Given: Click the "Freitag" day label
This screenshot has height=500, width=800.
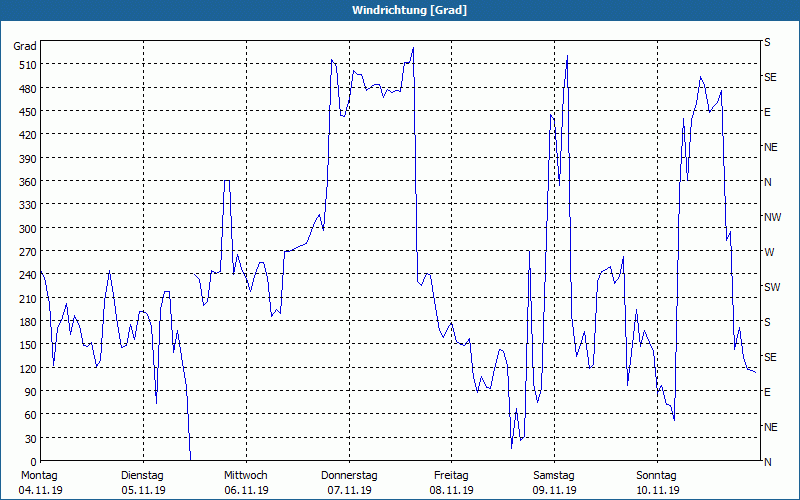Looking at the screenshot, I should pos(451,476).
